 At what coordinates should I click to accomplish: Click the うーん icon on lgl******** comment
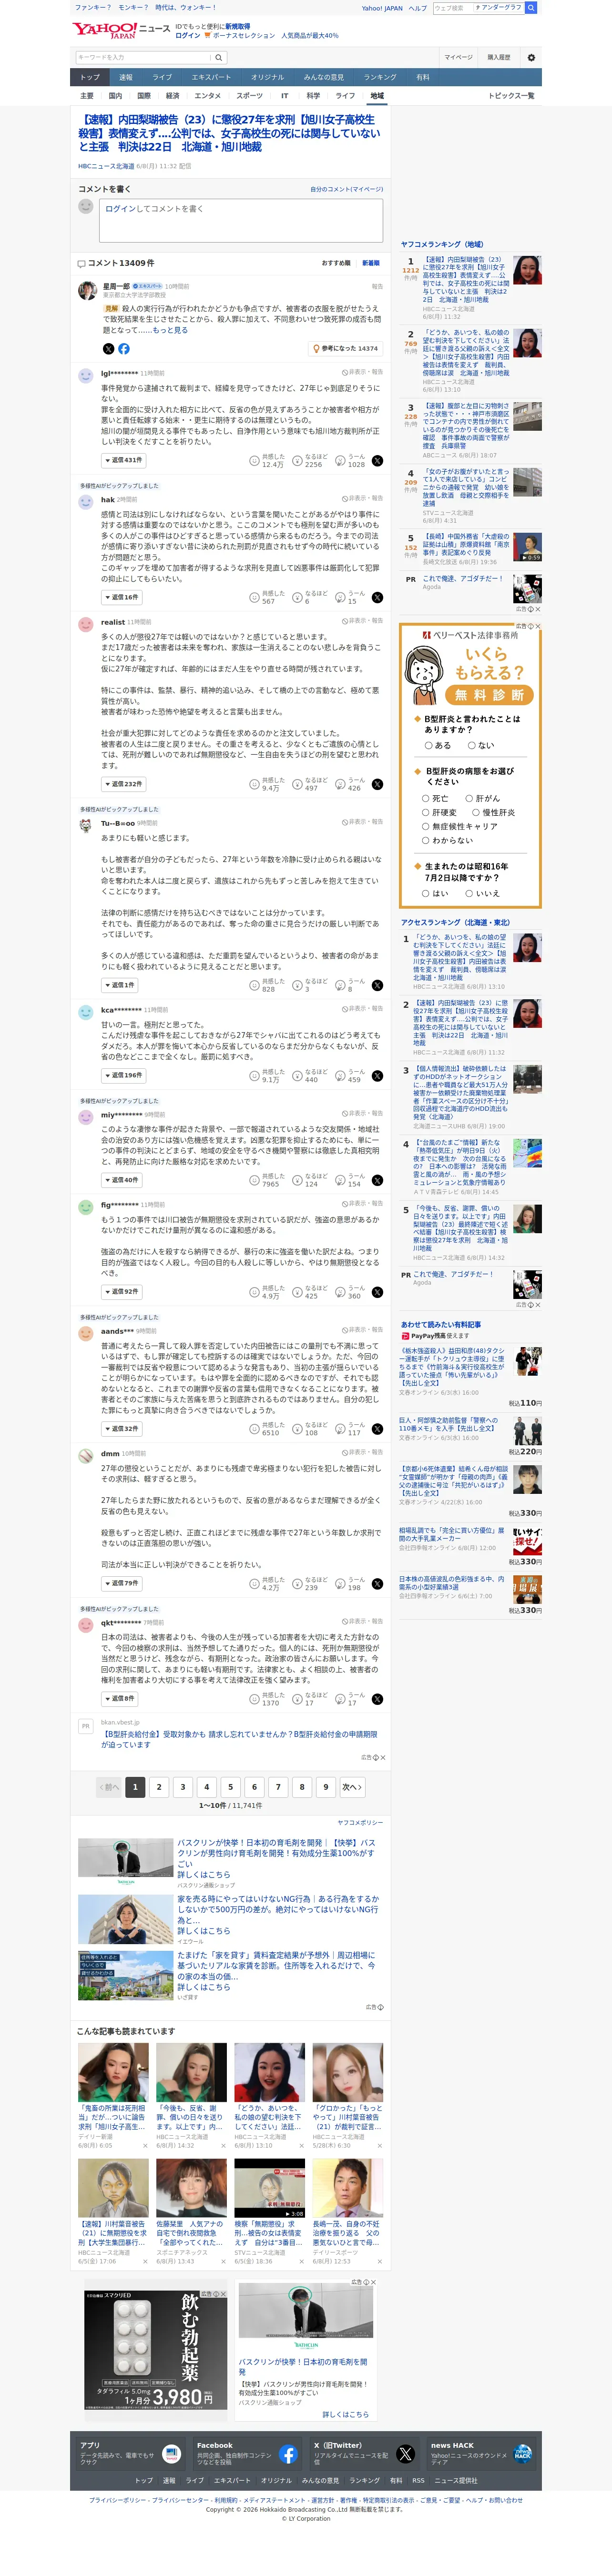click(340, 461)
